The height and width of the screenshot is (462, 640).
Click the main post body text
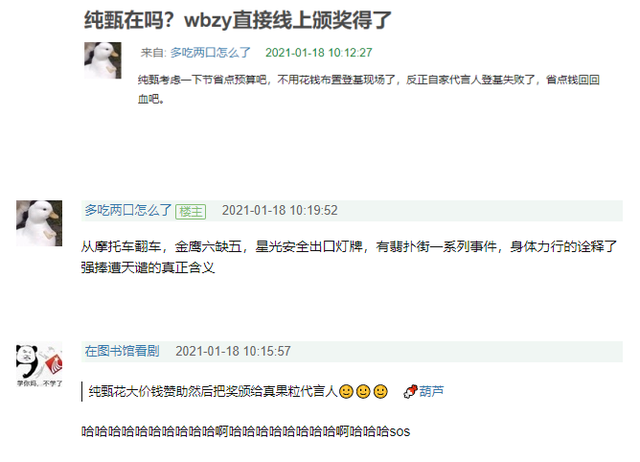click(368, 89)
